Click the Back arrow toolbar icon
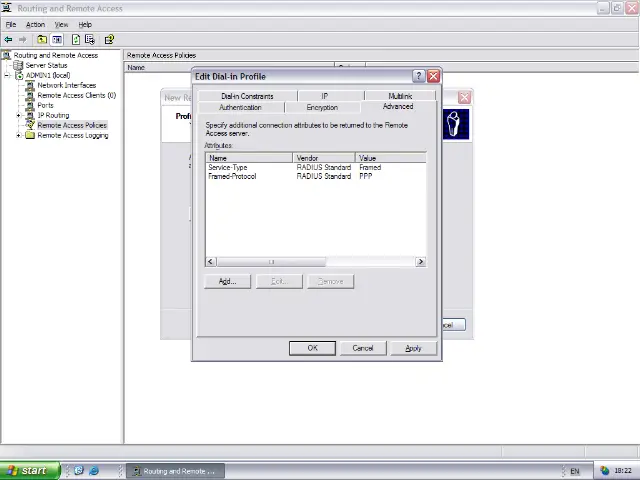Viewport: 640px width, 480px height. click(8, 40)
